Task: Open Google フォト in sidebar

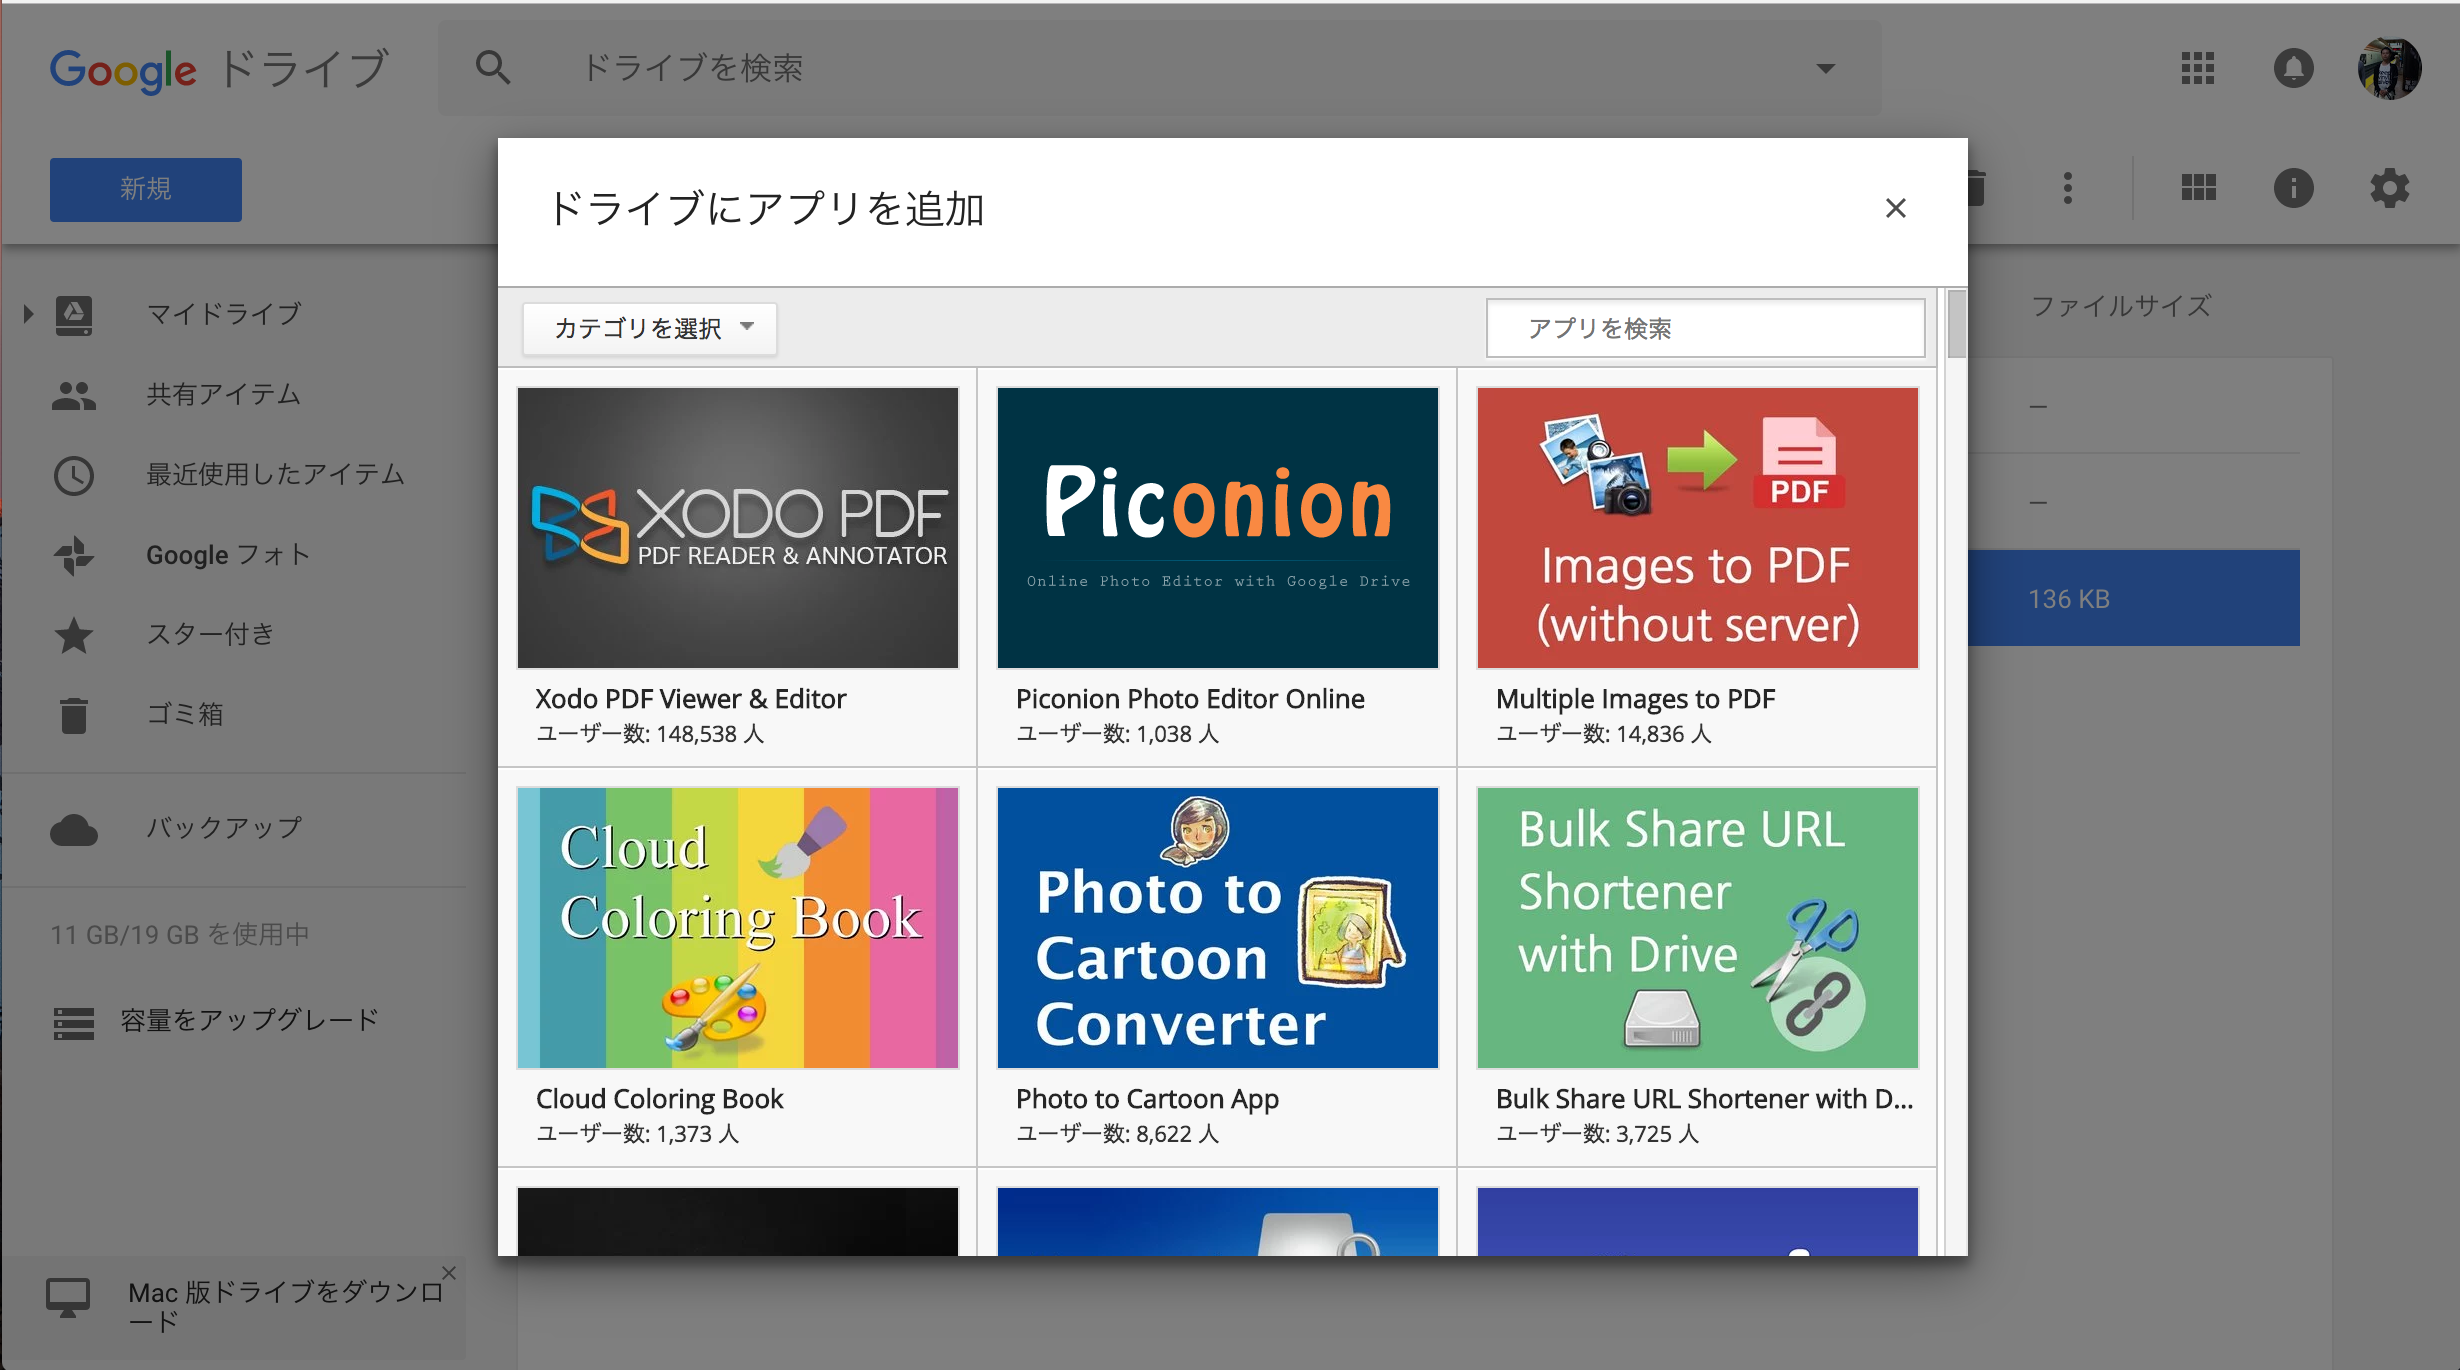Action: pyautogui.click(x=229, y=555)
